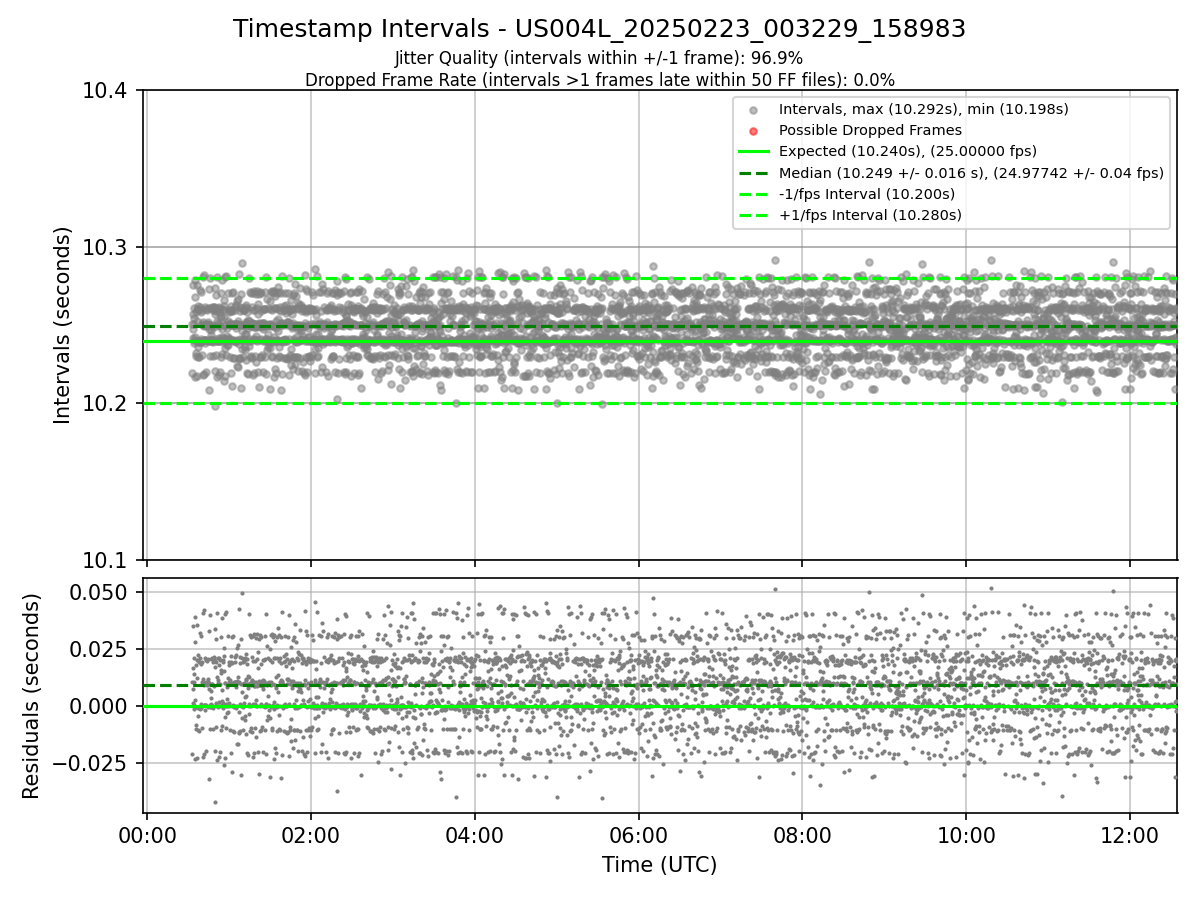Click the 0.000 tick label on the residuals axis
1200x900 pixels.
tap(100, 706)
